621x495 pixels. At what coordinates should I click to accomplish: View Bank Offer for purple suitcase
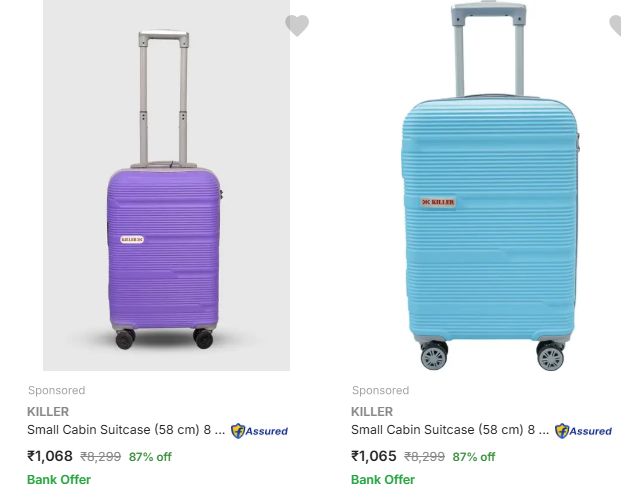59,480
